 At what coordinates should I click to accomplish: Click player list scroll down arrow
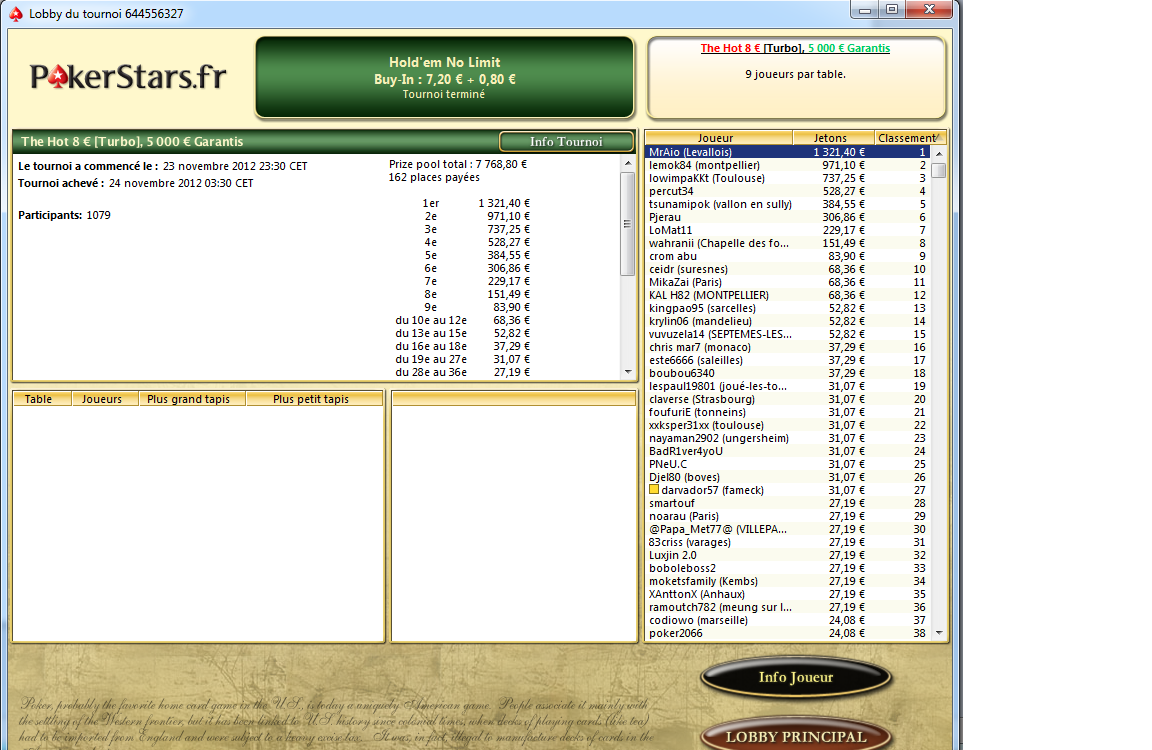pos(938,632)
